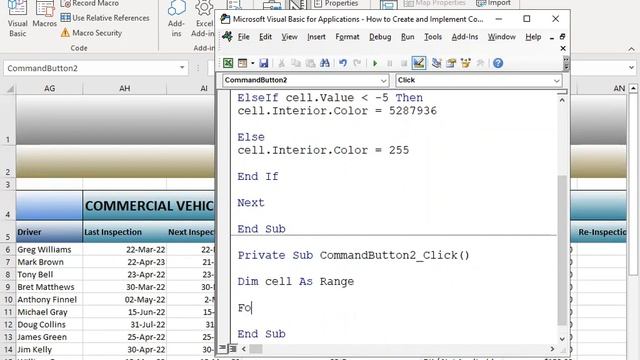Image resolution: width=640 pixels, height=360 pixels.
Task: Open the Help menu
Action: tap(533, 37)
